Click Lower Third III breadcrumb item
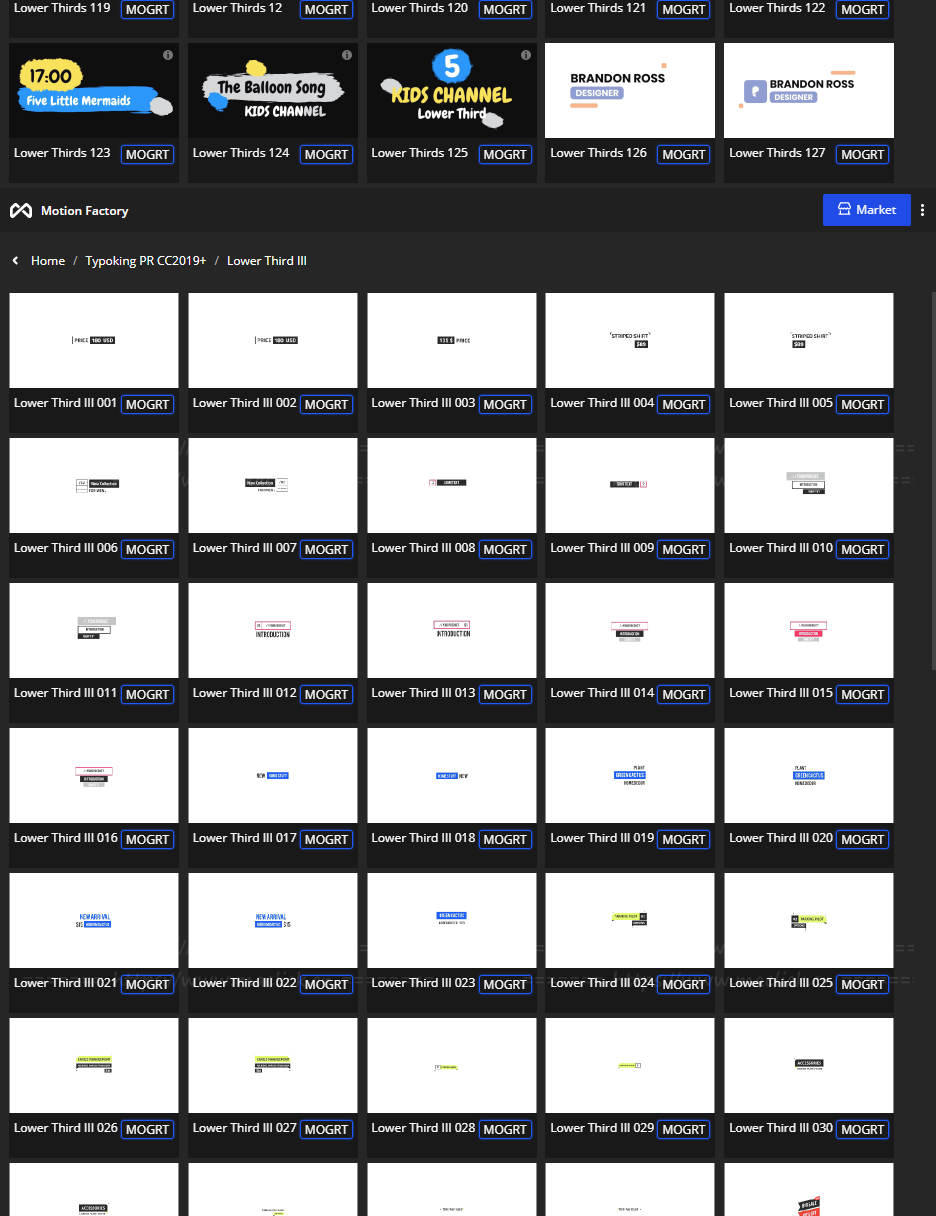Viewport: 936px width, 1216px height. (267, 261)
